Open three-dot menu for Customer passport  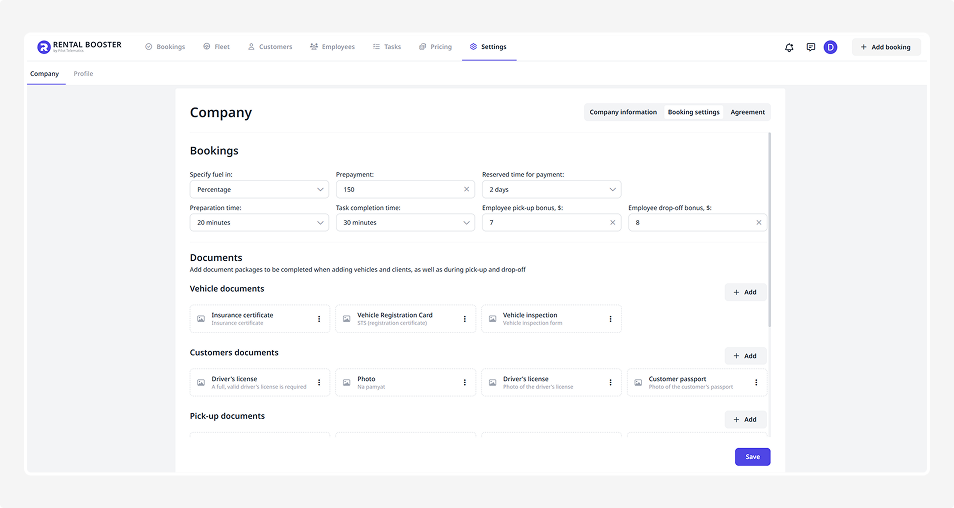point(756,382)
